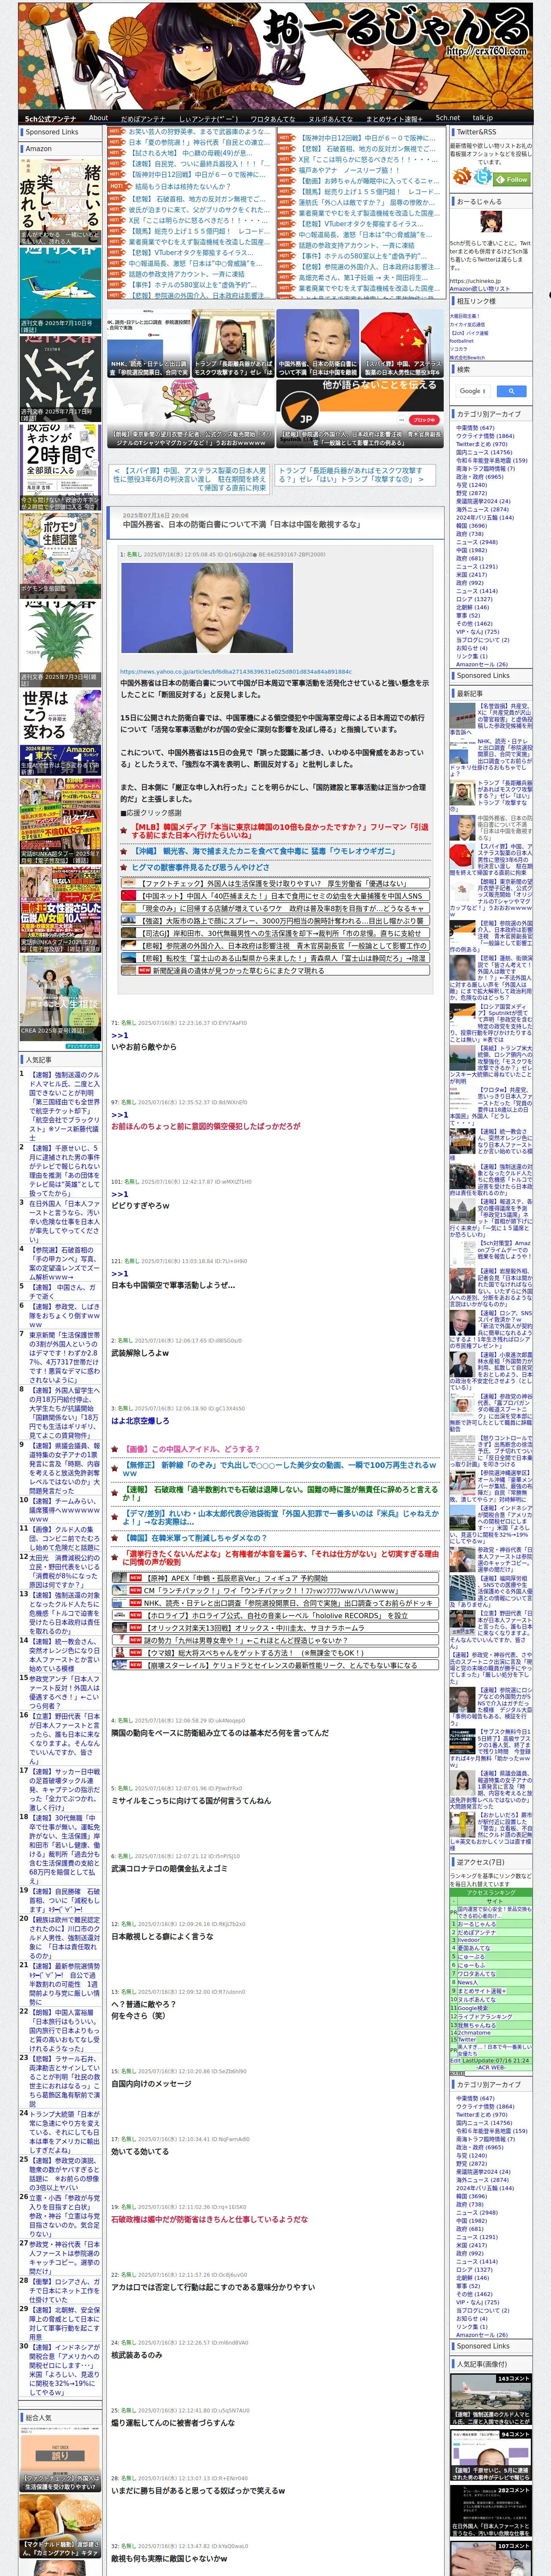Viewport: 551px width, 2576px height.
Task: Open the ワロタあんてな nav tab
Action: [272, 118]
